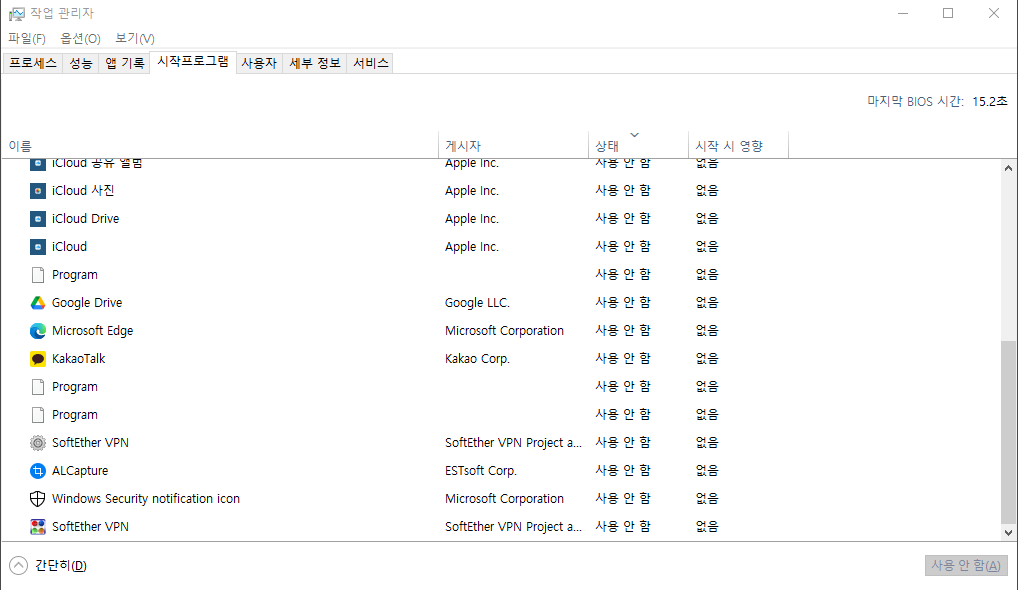Switch to the 성능 tab

[81, 63]
